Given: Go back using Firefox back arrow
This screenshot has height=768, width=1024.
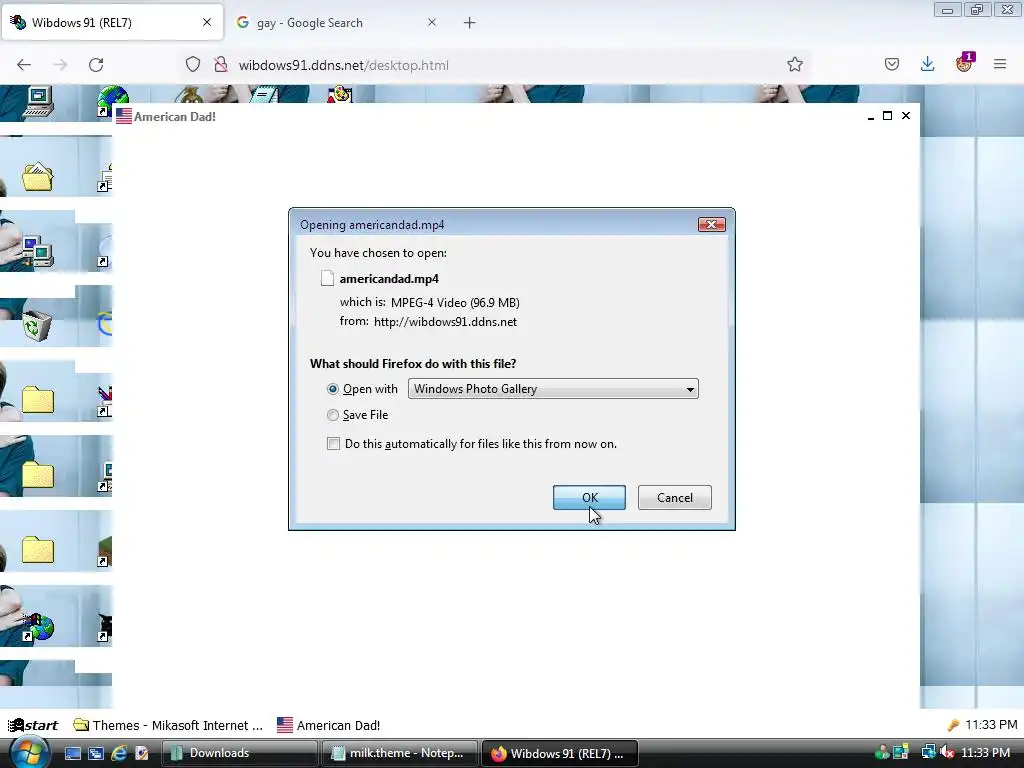Looking at the screenshot, I should pos(24,65).
